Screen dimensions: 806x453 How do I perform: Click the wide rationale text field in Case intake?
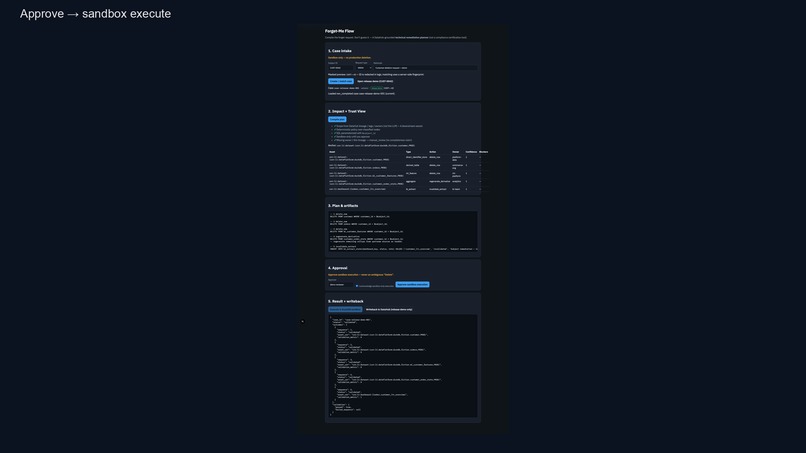tap(425, 68)
